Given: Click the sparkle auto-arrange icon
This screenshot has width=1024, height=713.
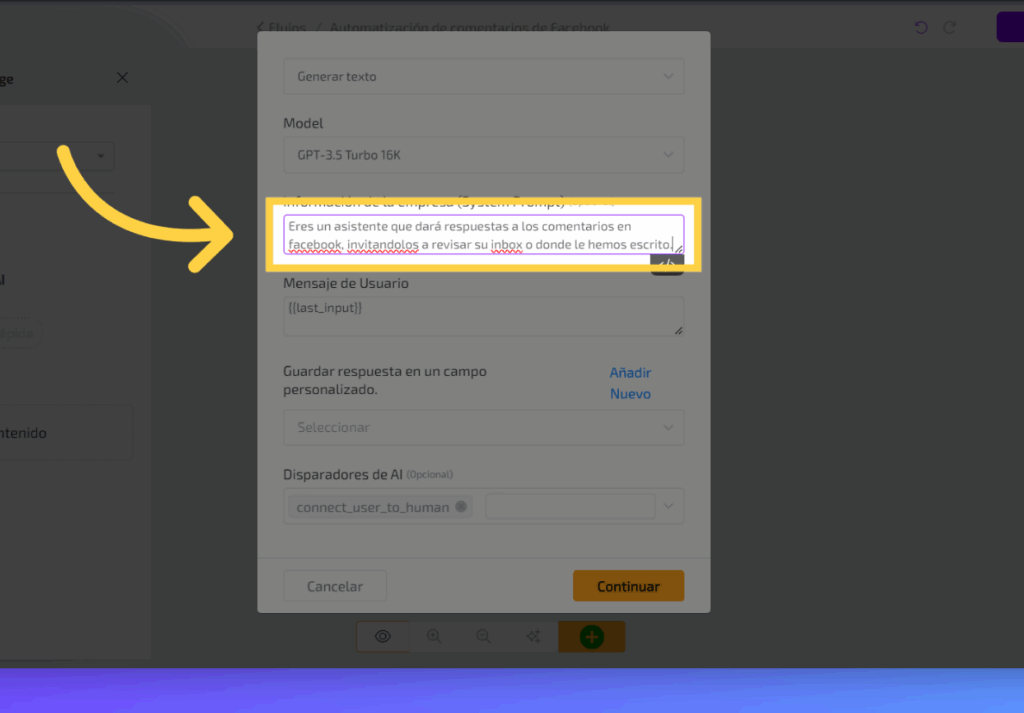Looking at the screenshot, I should tap(533, 636).
